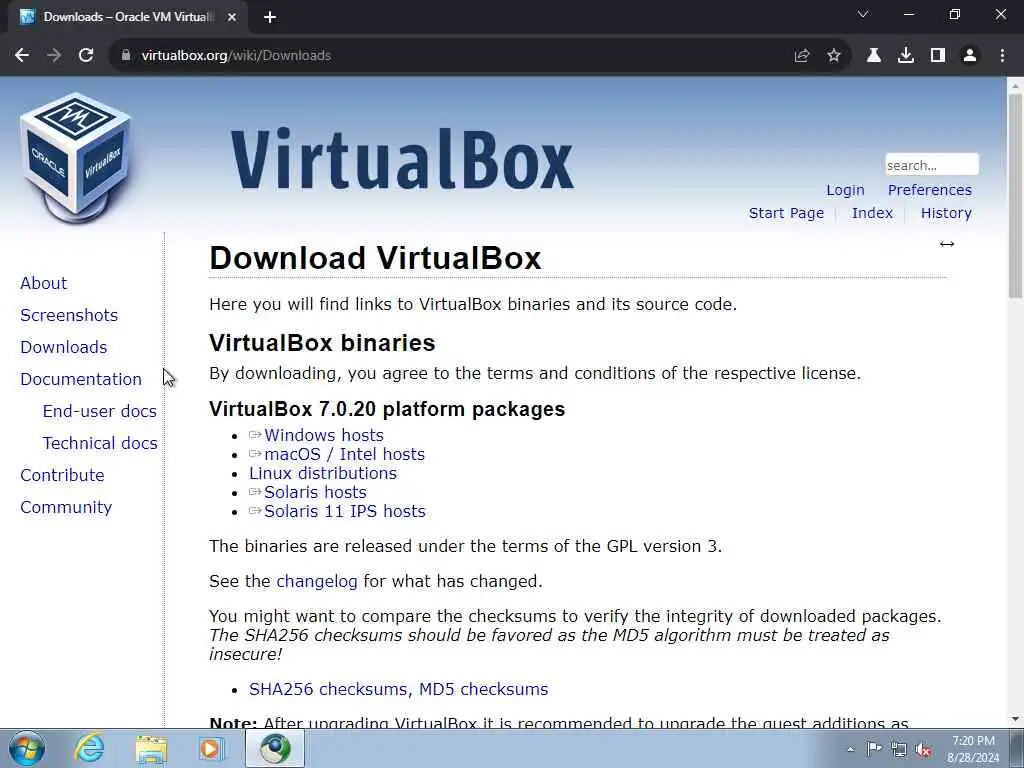Go to Start Page link

pos(786,213)
